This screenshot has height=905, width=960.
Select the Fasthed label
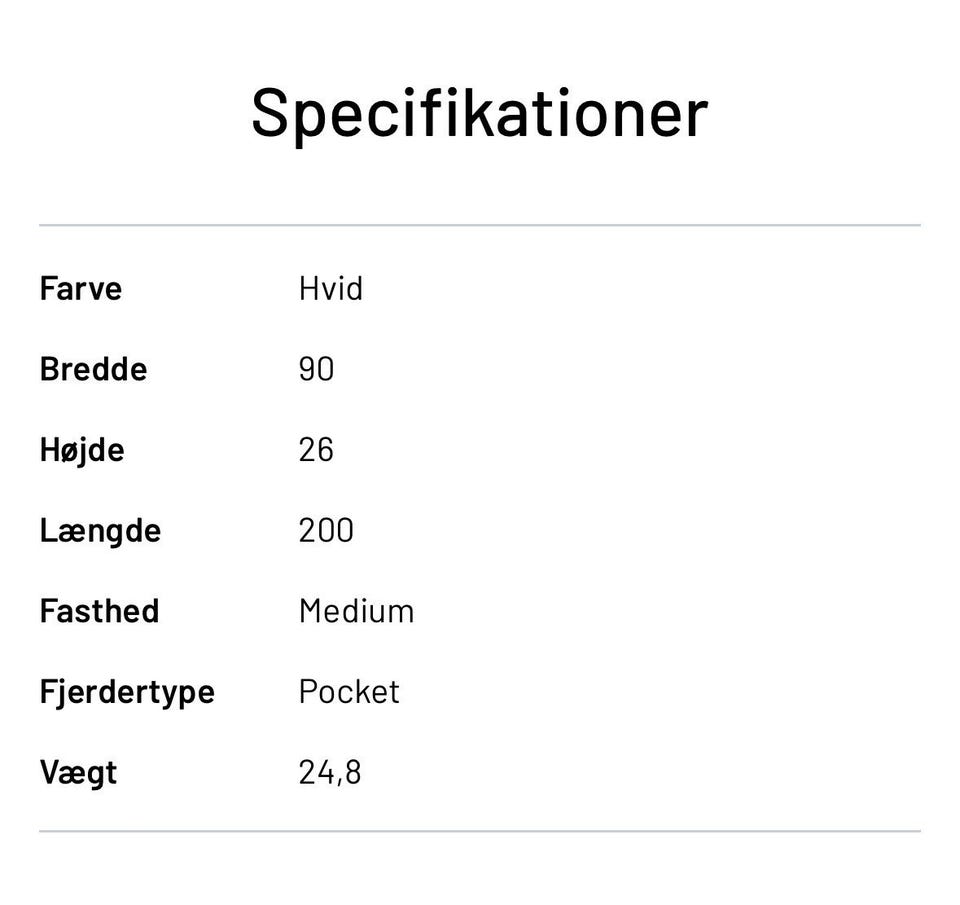(99, 611)
